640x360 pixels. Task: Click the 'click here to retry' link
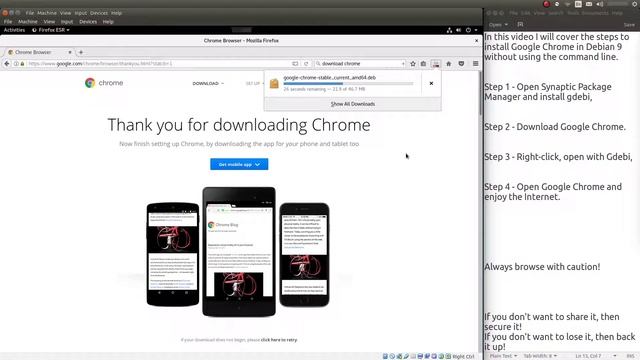pyautogui.click(x=279, y=340)
